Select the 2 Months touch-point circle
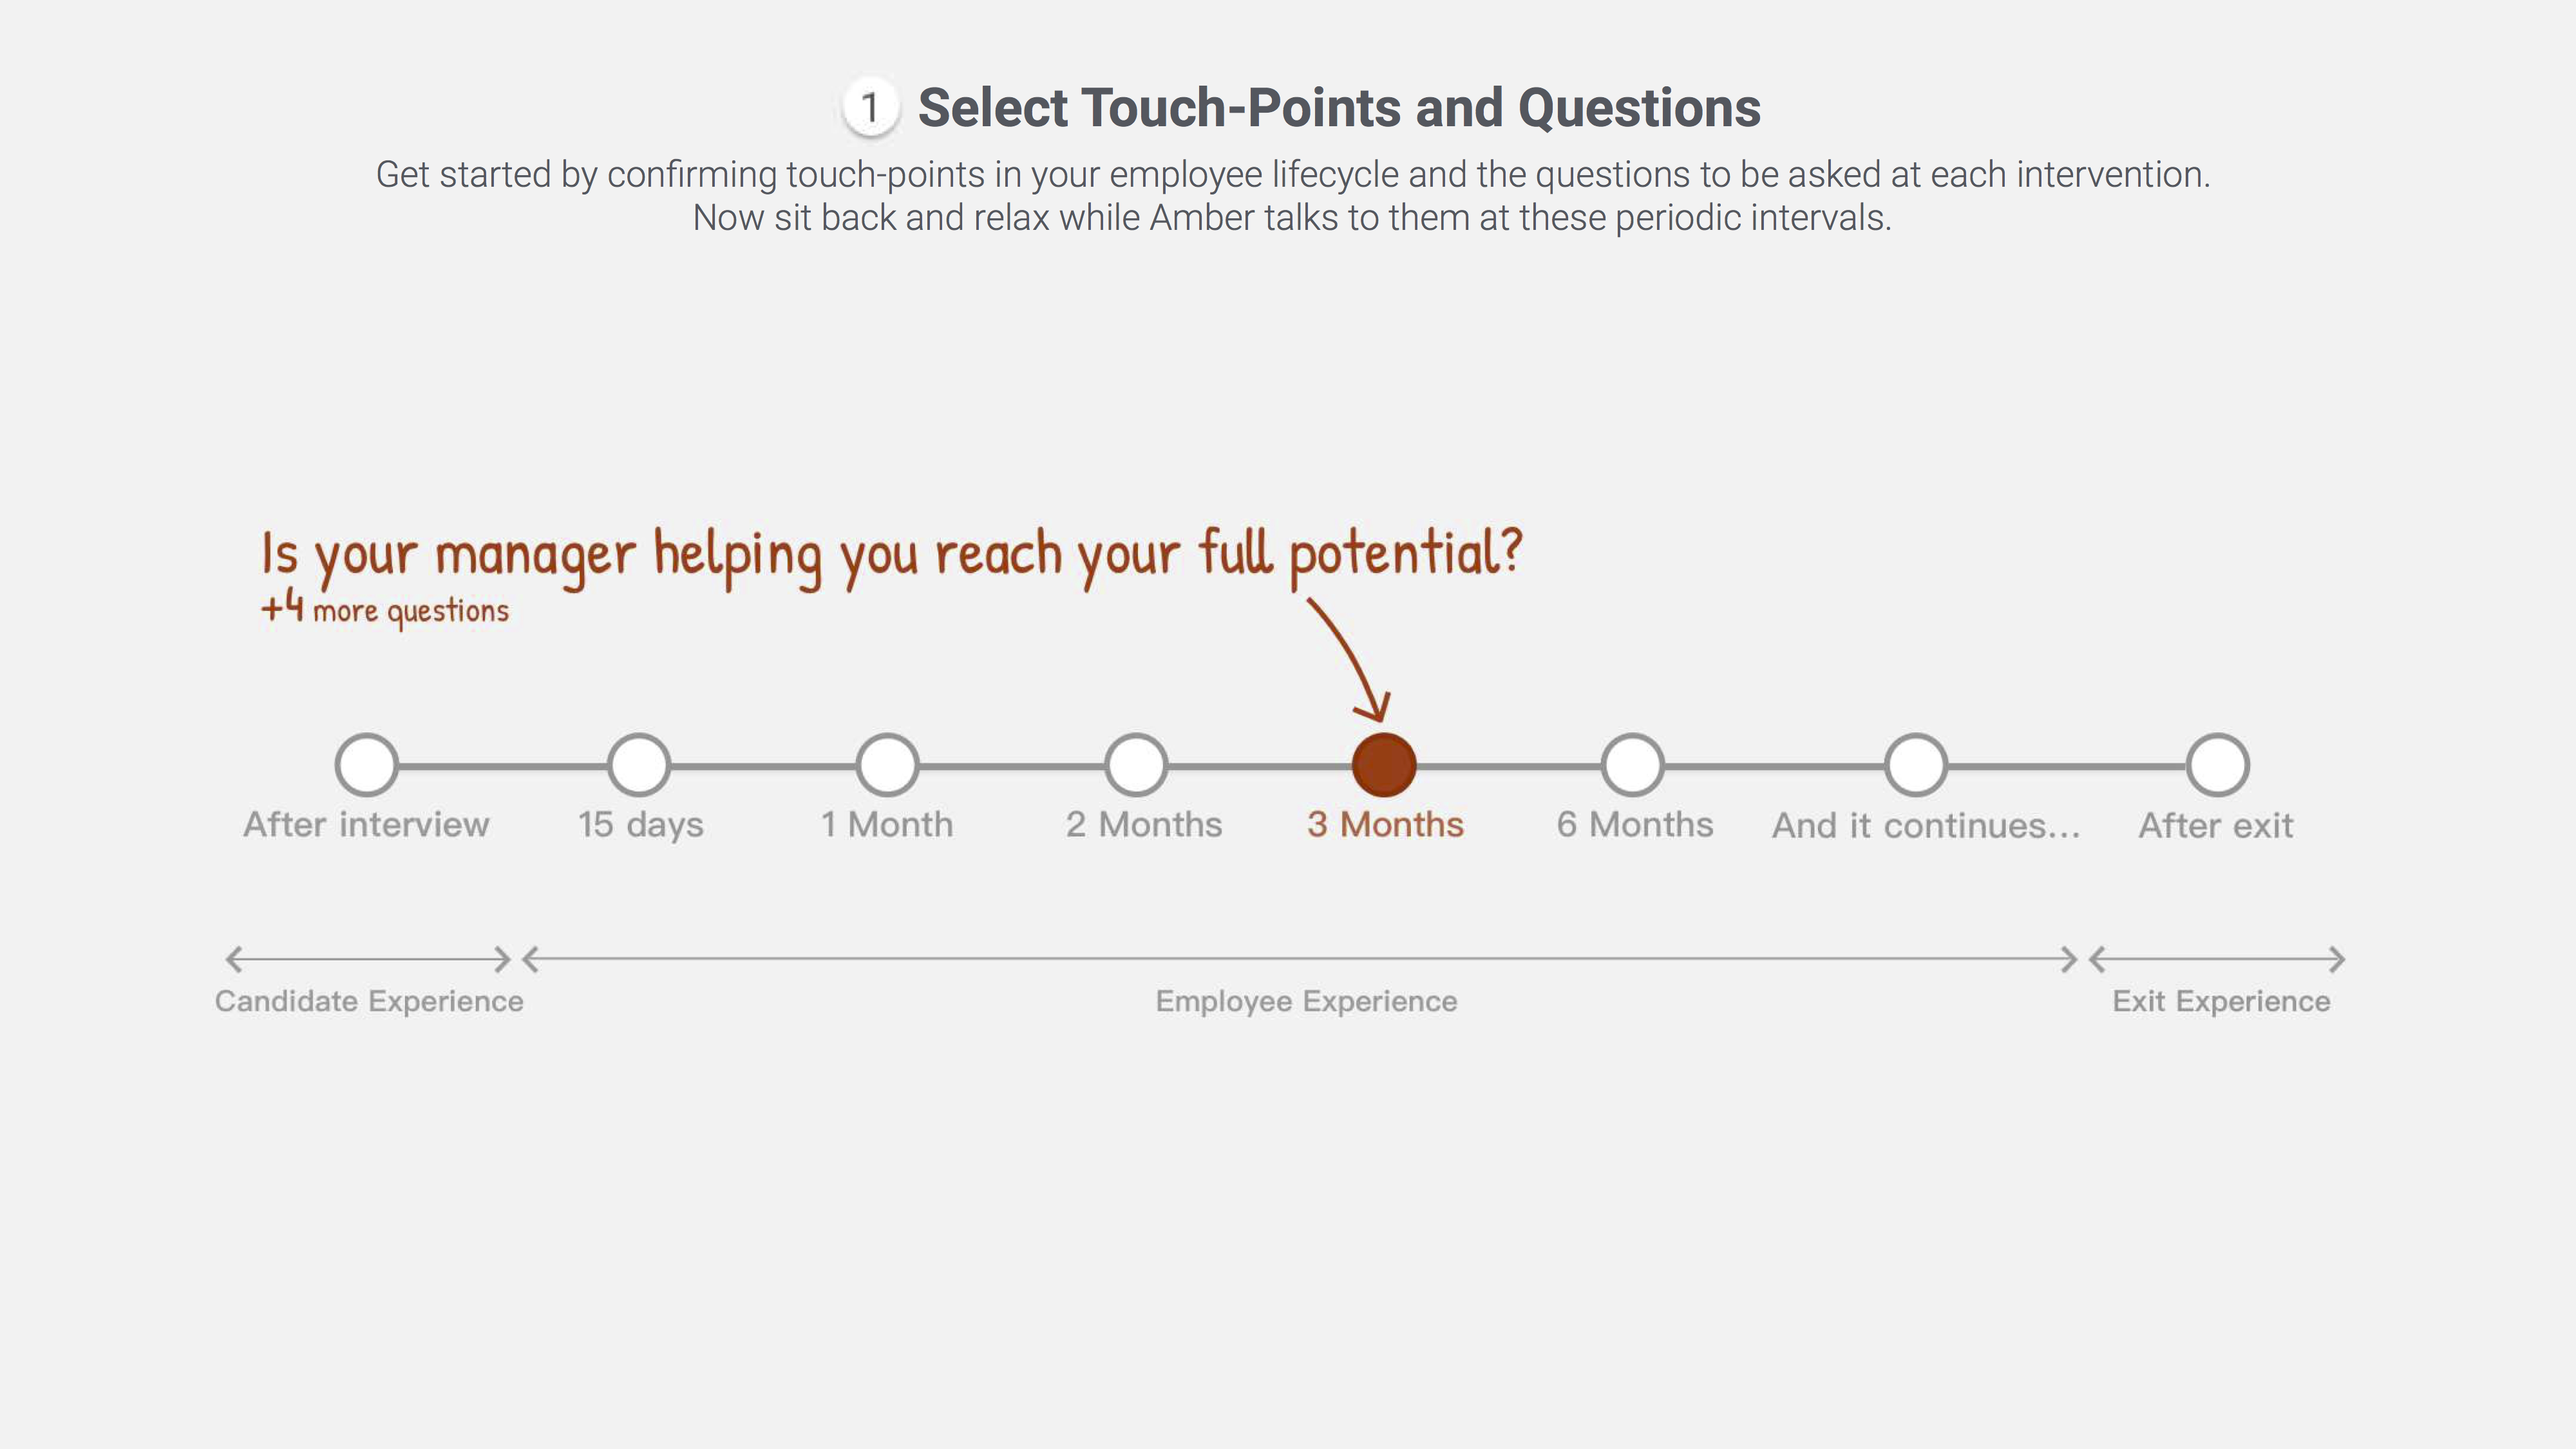 click(1136, 765)
